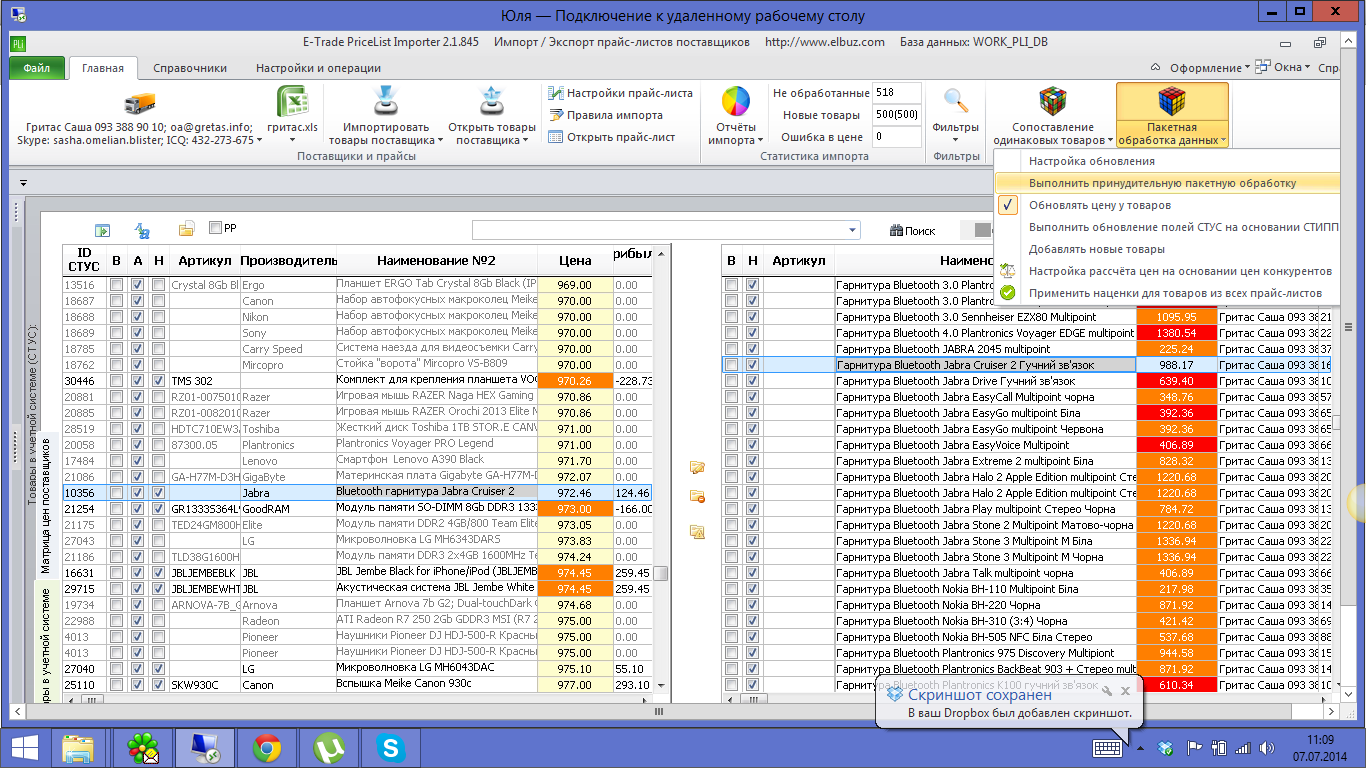The width and height of the screenshot is (1366, 768).
Task: Expand the Отчёты импорта dropdown arrow
Action: [x=758, y=141]
